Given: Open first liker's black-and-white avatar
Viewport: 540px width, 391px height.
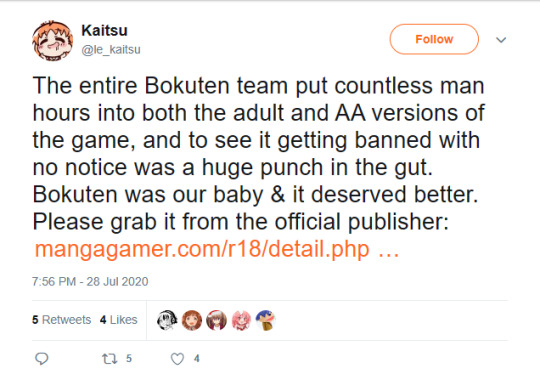Looking at the screenshot, I should point(167,320).
